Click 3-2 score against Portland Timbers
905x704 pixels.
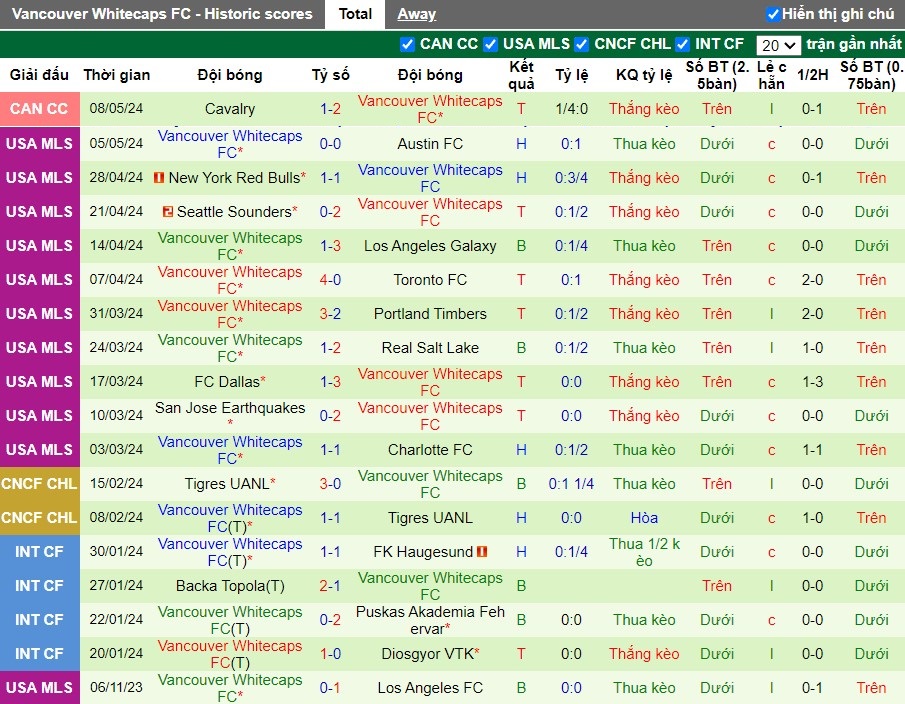click(x=330, y=314)
